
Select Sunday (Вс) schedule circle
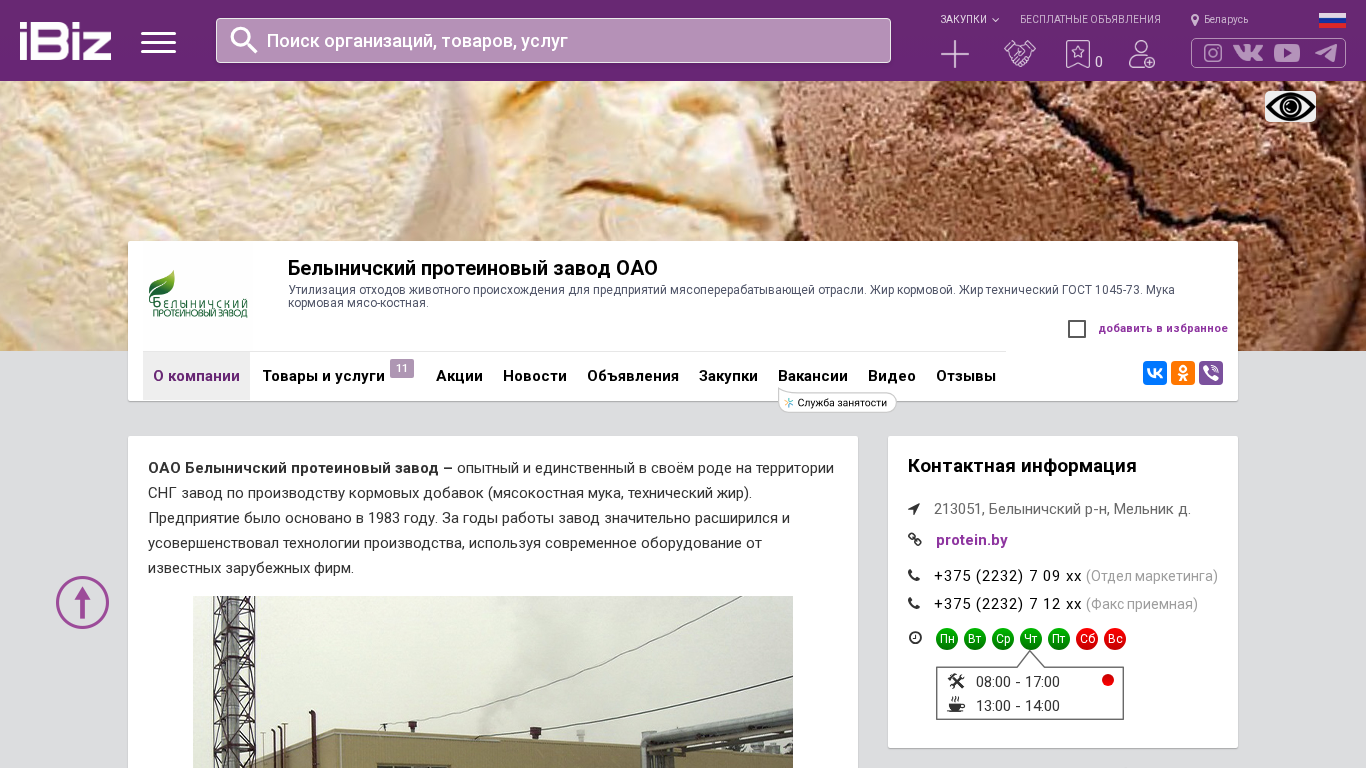click(x=1115, y=639)
